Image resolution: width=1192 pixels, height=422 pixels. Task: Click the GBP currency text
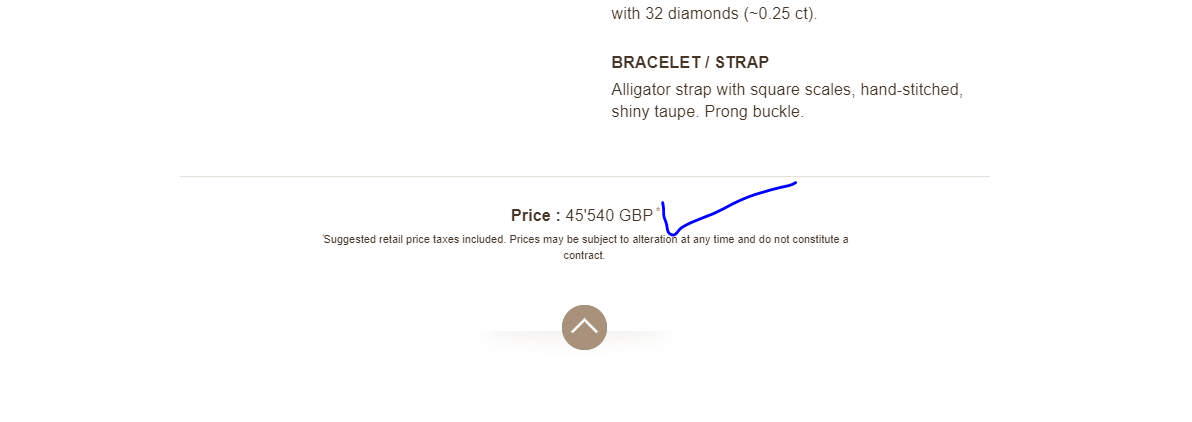[x=636, y=215]
